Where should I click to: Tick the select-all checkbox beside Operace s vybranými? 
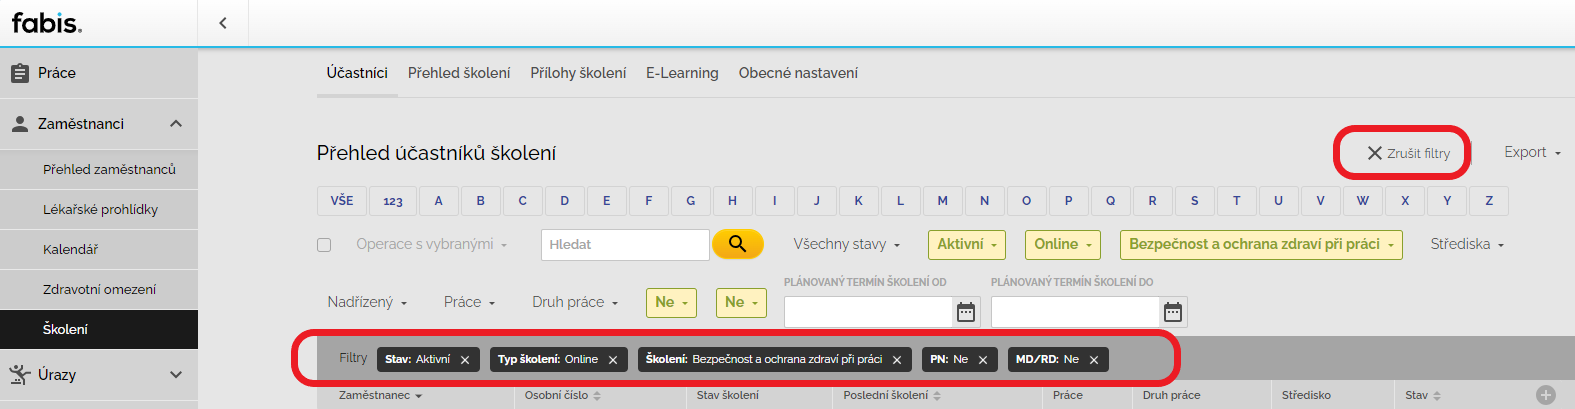324,245
